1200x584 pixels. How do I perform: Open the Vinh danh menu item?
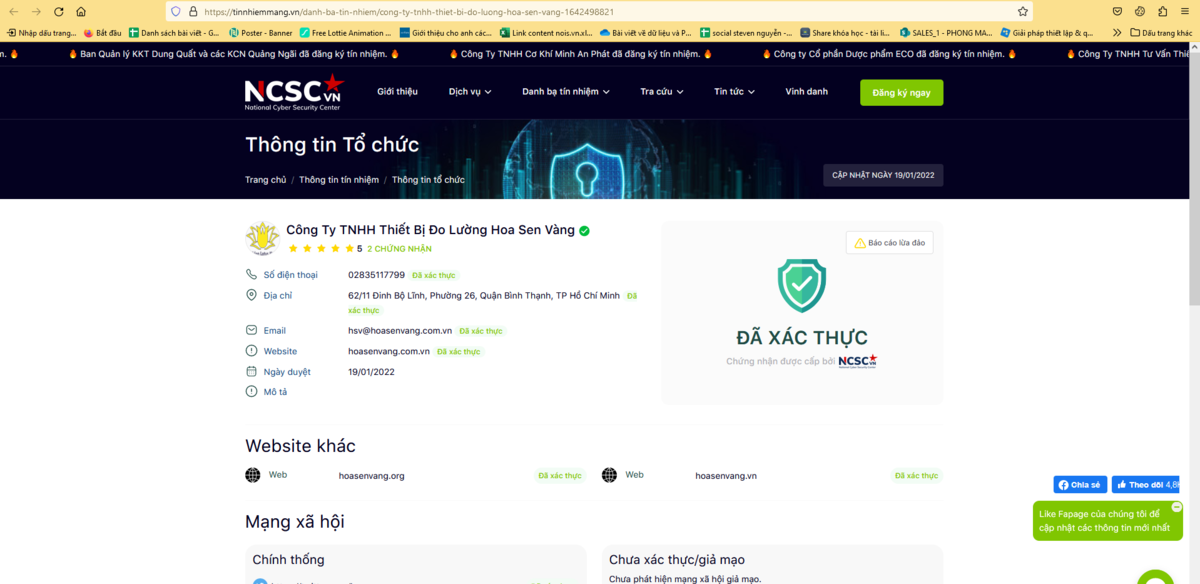(x=806, y=92)
